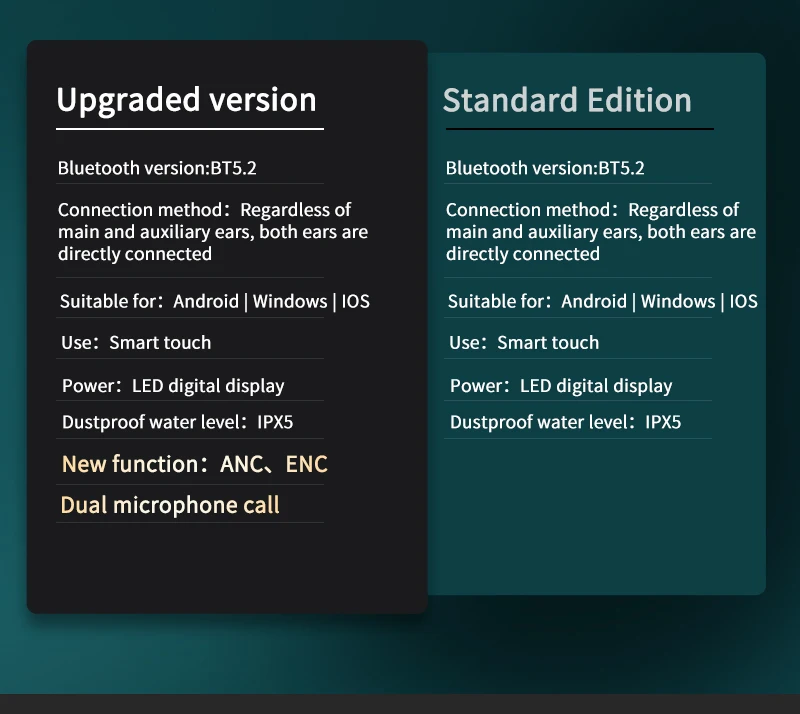Click IOS in the Upgraded version panel

pyautogui.click(x=356, y=301)
